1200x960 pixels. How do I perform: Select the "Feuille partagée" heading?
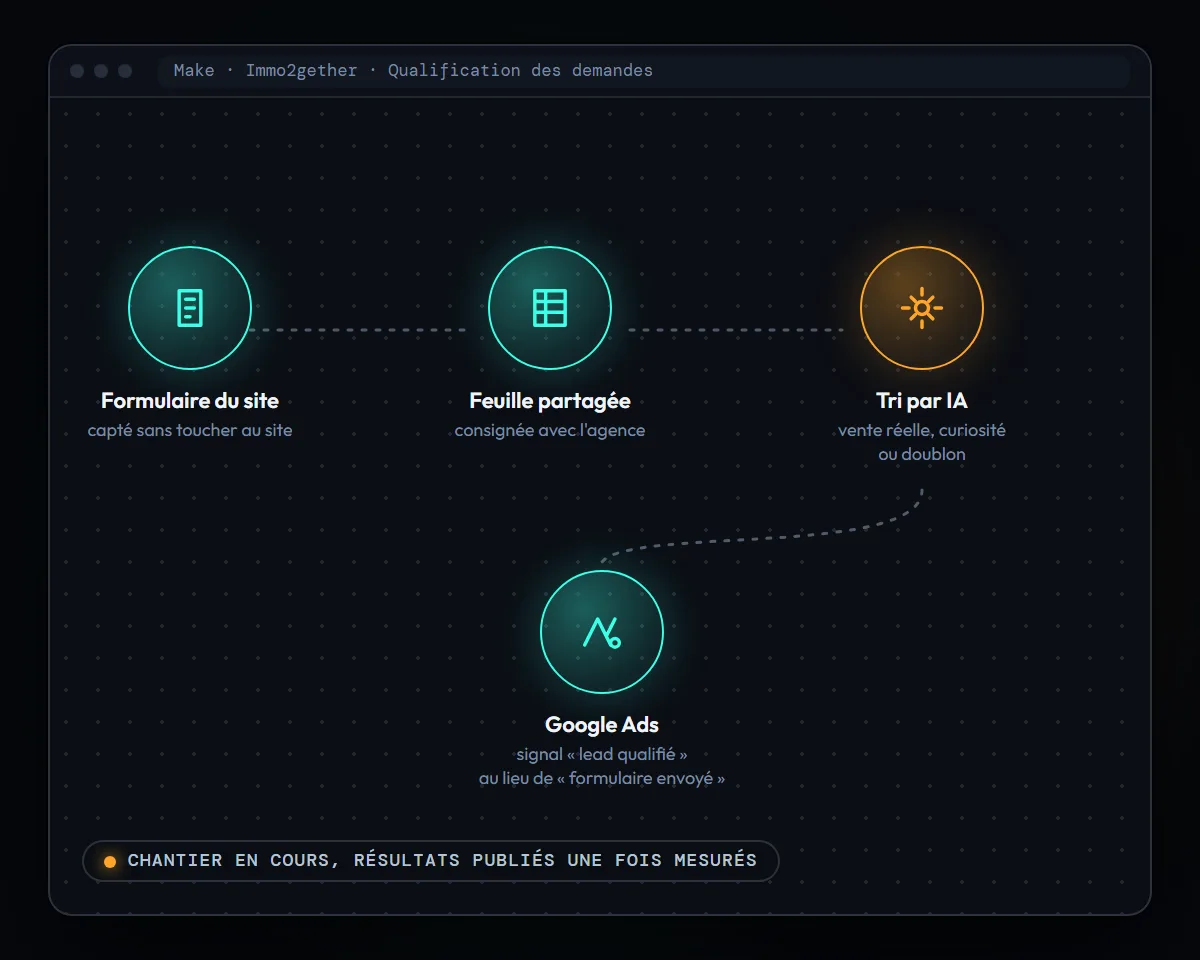click(x=550, y=401)
